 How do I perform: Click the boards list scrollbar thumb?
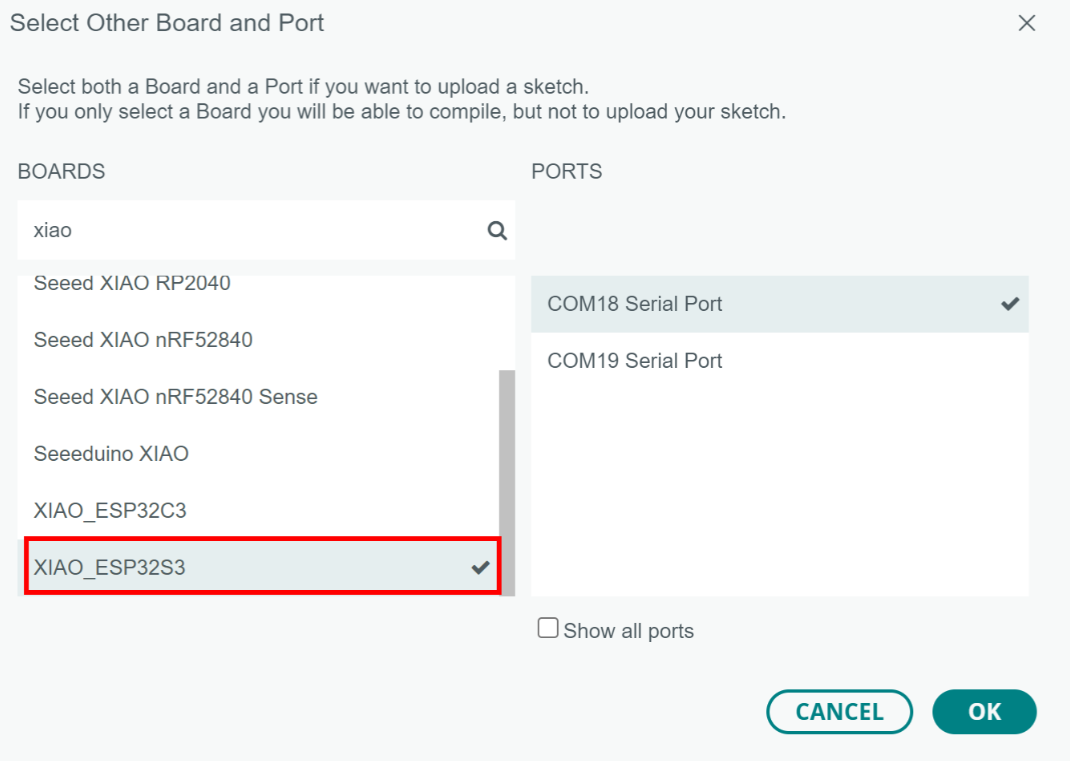coord(507,480)
